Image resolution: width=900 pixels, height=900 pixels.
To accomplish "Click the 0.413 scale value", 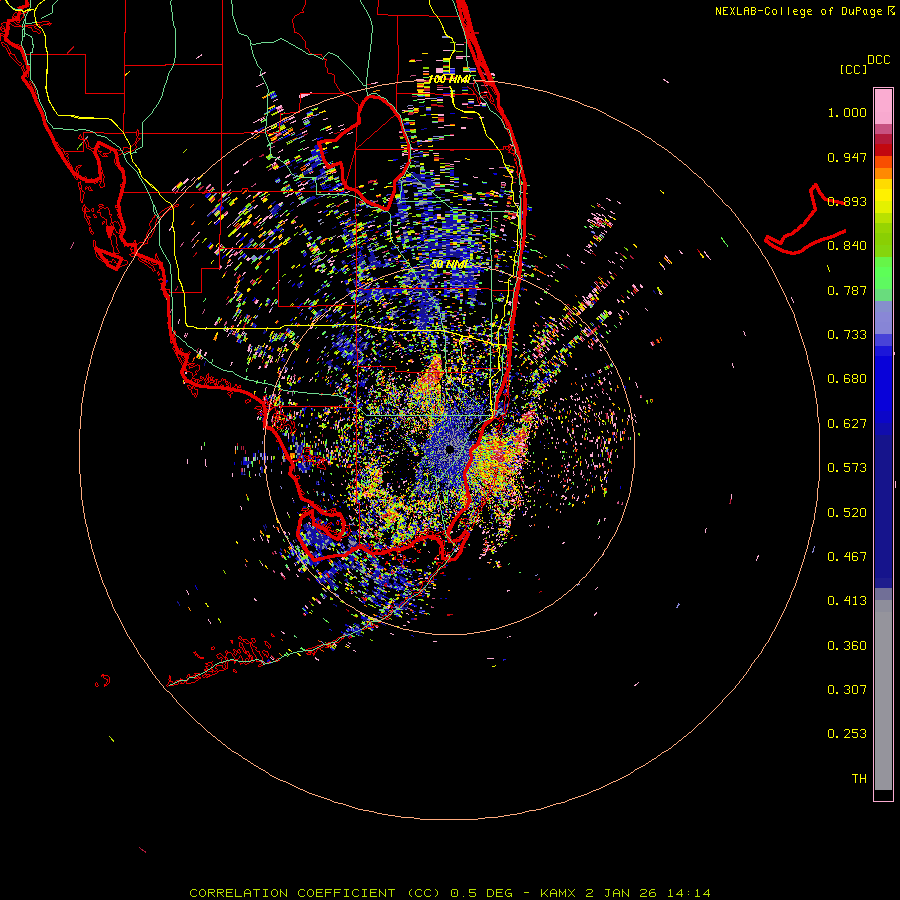I will (847, 601).
